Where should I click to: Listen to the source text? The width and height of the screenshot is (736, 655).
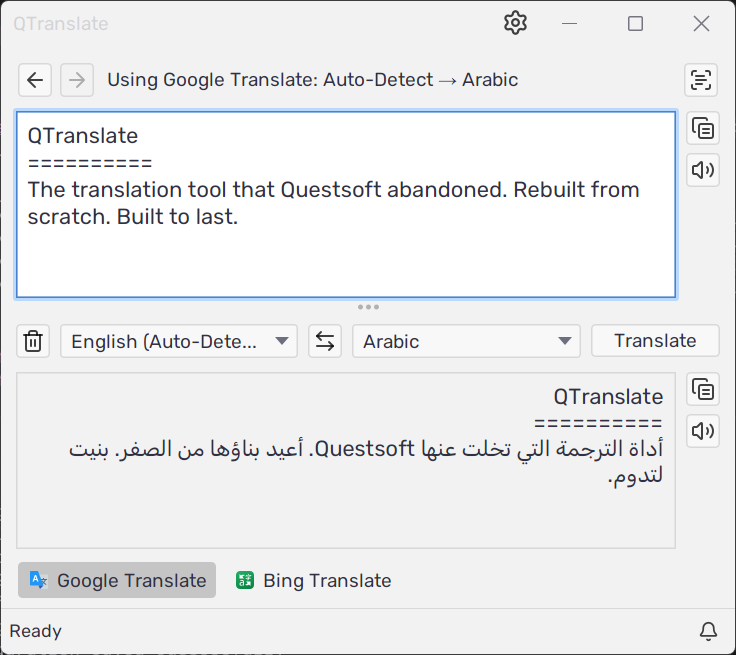(703, 170)
